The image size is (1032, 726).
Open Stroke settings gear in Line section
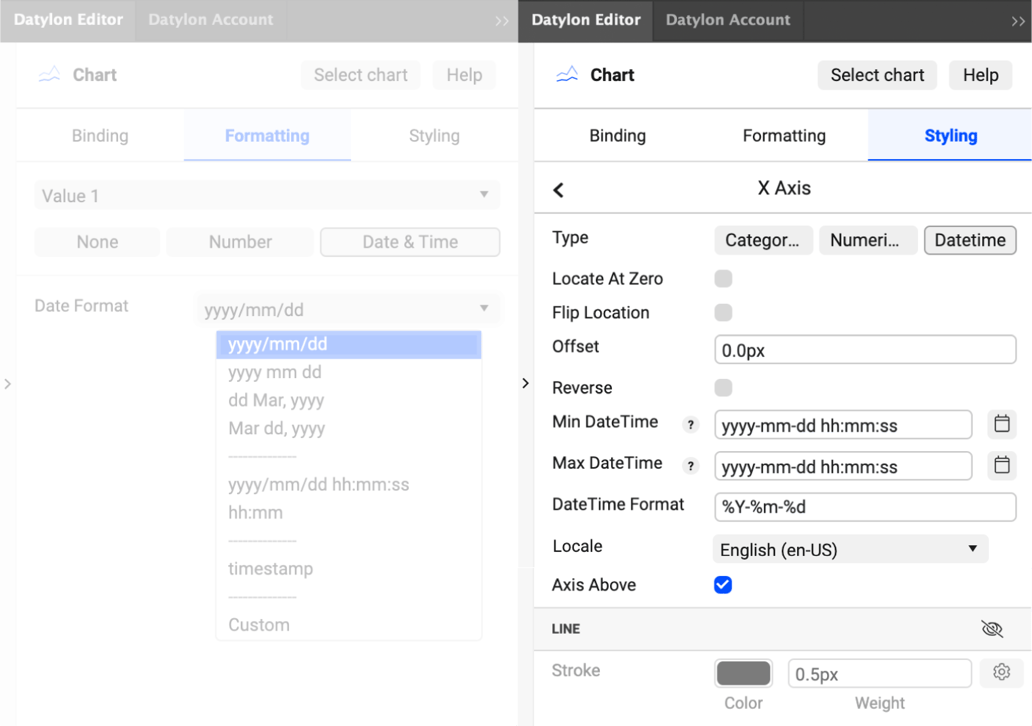(x=1002, y=673)
